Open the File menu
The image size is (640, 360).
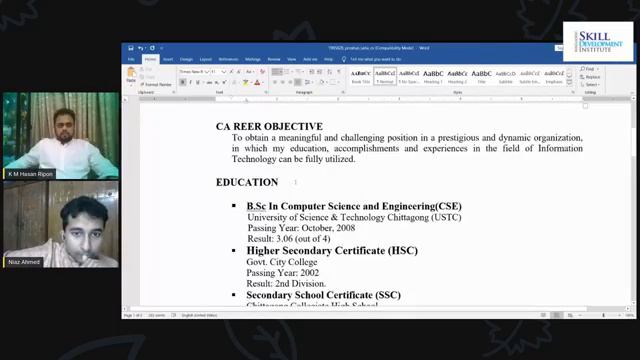[x=131, y=60]
